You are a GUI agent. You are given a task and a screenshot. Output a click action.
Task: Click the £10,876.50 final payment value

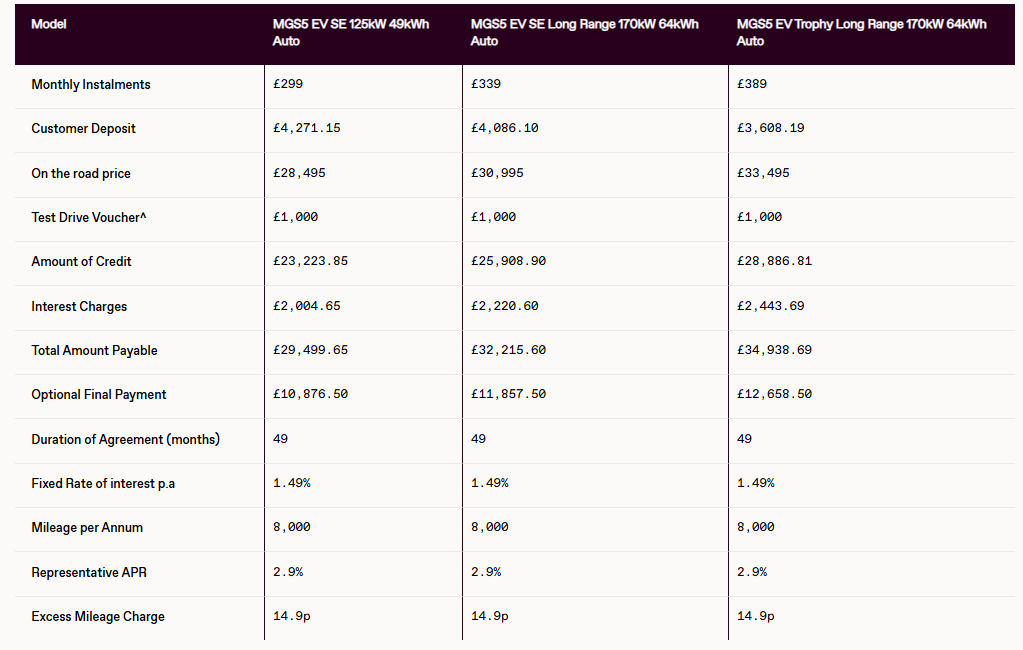tap(311, 394)
